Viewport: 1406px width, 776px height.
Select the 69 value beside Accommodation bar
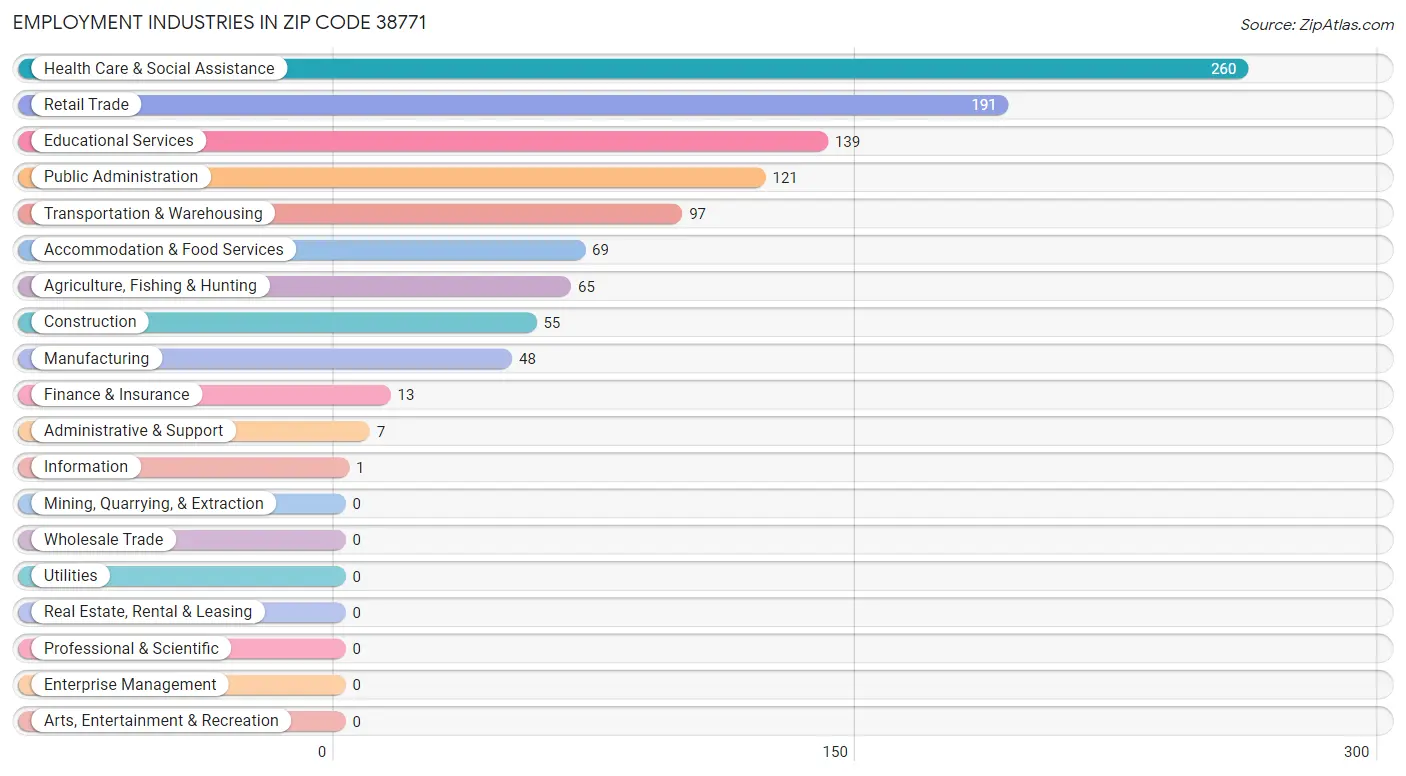click(600, 250)
